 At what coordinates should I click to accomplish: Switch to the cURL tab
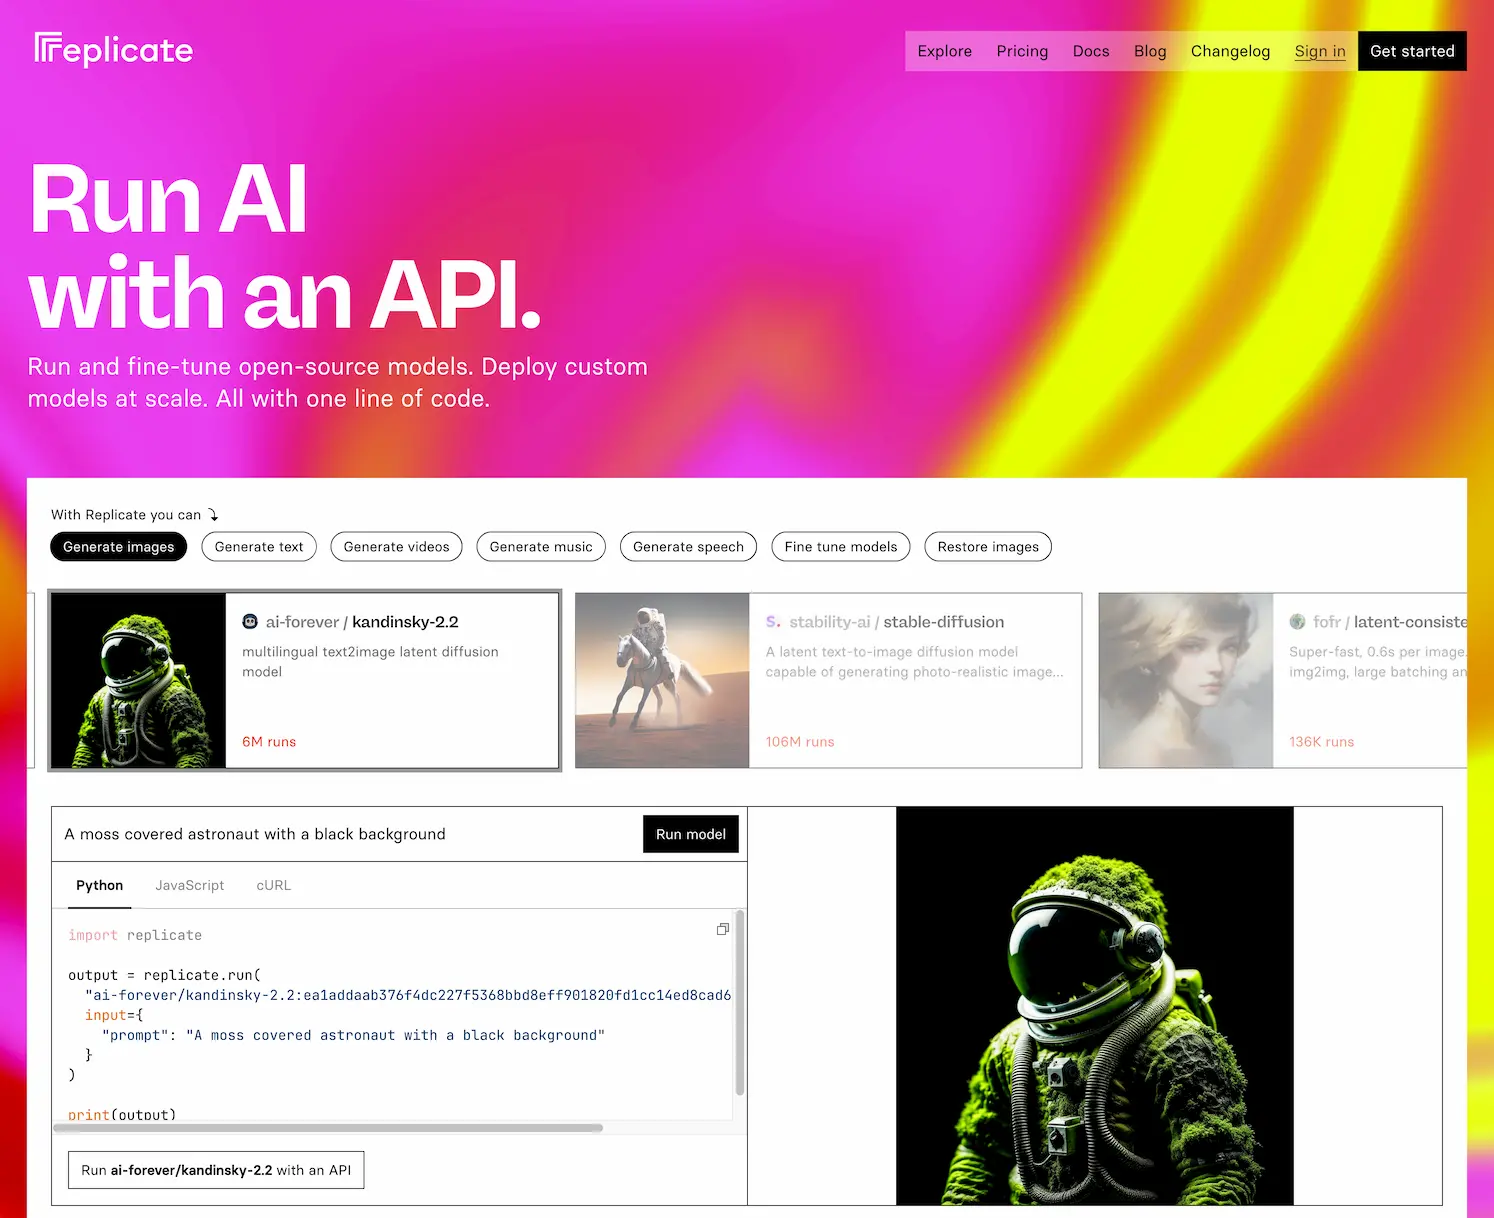tap(272, 885)
